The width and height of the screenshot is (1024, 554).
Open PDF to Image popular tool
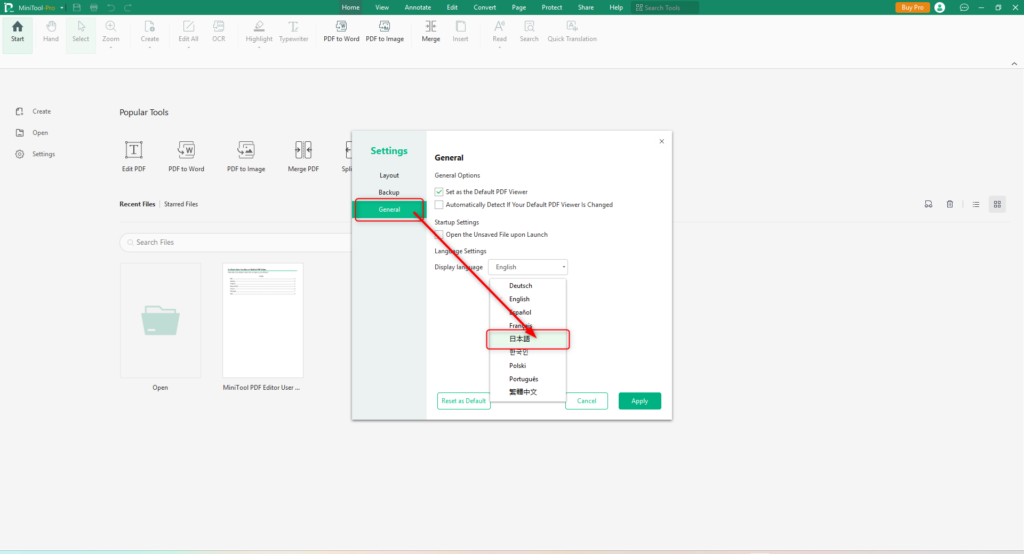(x=246, y=155)
